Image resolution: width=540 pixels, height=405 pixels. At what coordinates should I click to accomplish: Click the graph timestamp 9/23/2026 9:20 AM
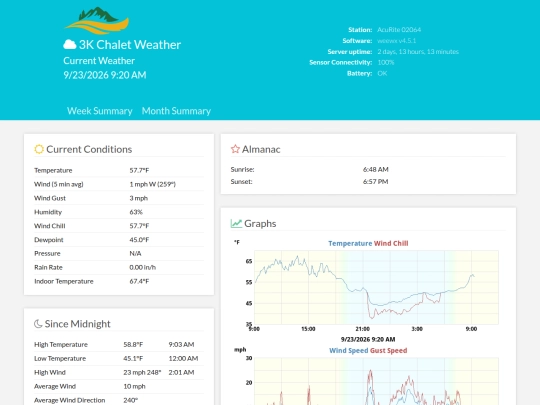(x=368, y=339)
